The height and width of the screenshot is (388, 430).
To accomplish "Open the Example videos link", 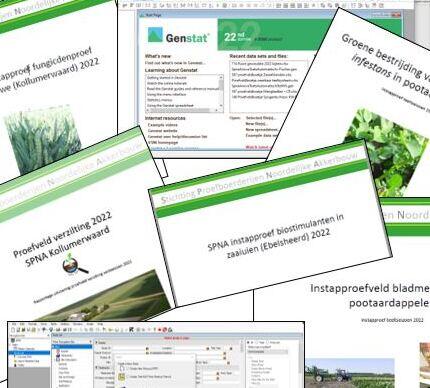I will (x=163, y=125).
